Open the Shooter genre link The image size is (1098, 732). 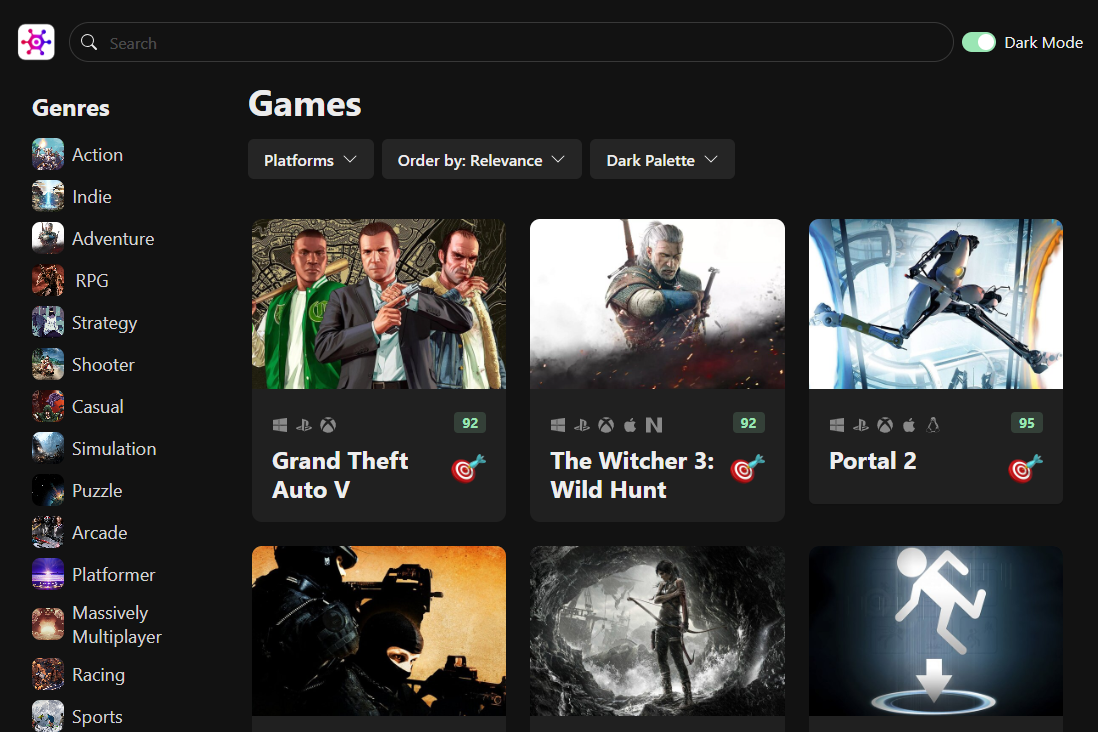point(103,365)
